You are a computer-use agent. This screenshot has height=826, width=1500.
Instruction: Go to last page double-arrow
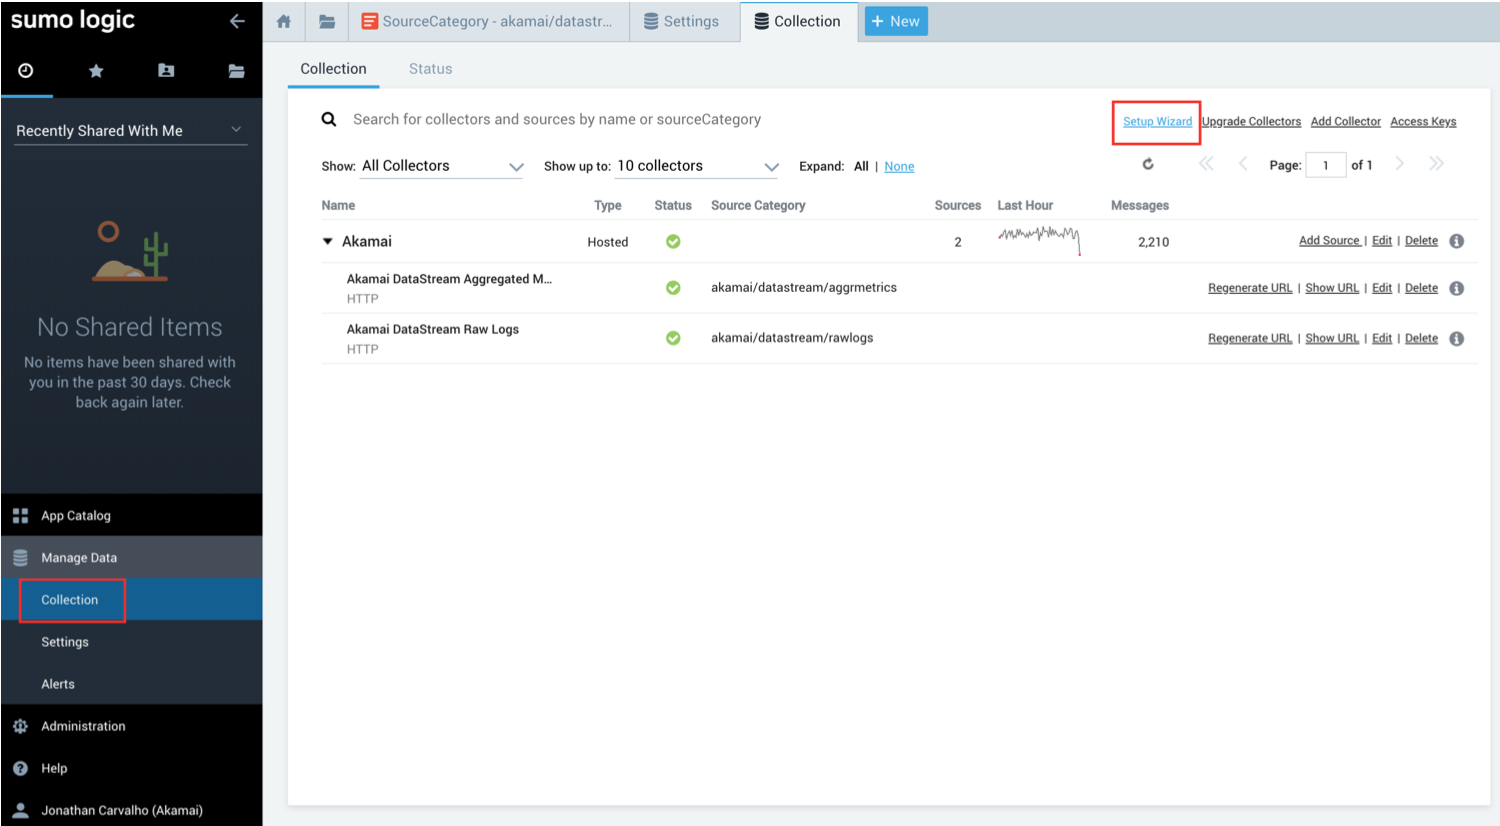(1436, 164)
